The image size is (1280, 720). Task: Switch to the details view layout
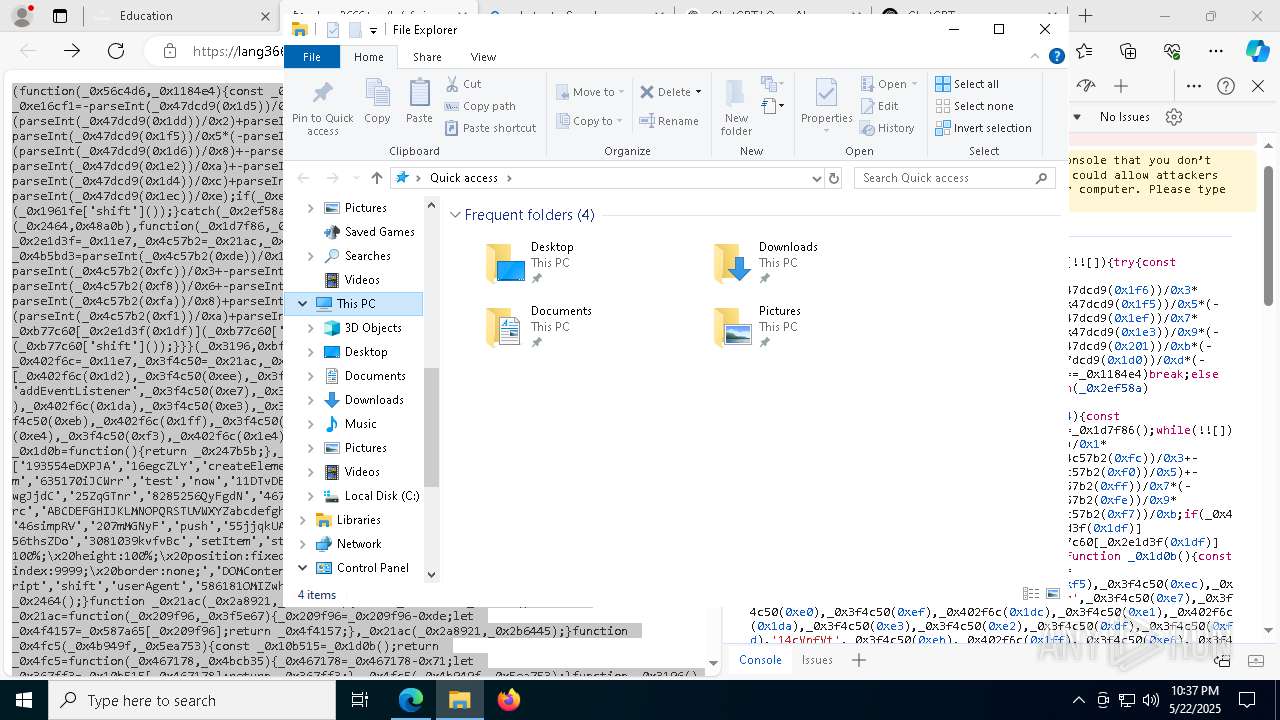[1030, 594]
